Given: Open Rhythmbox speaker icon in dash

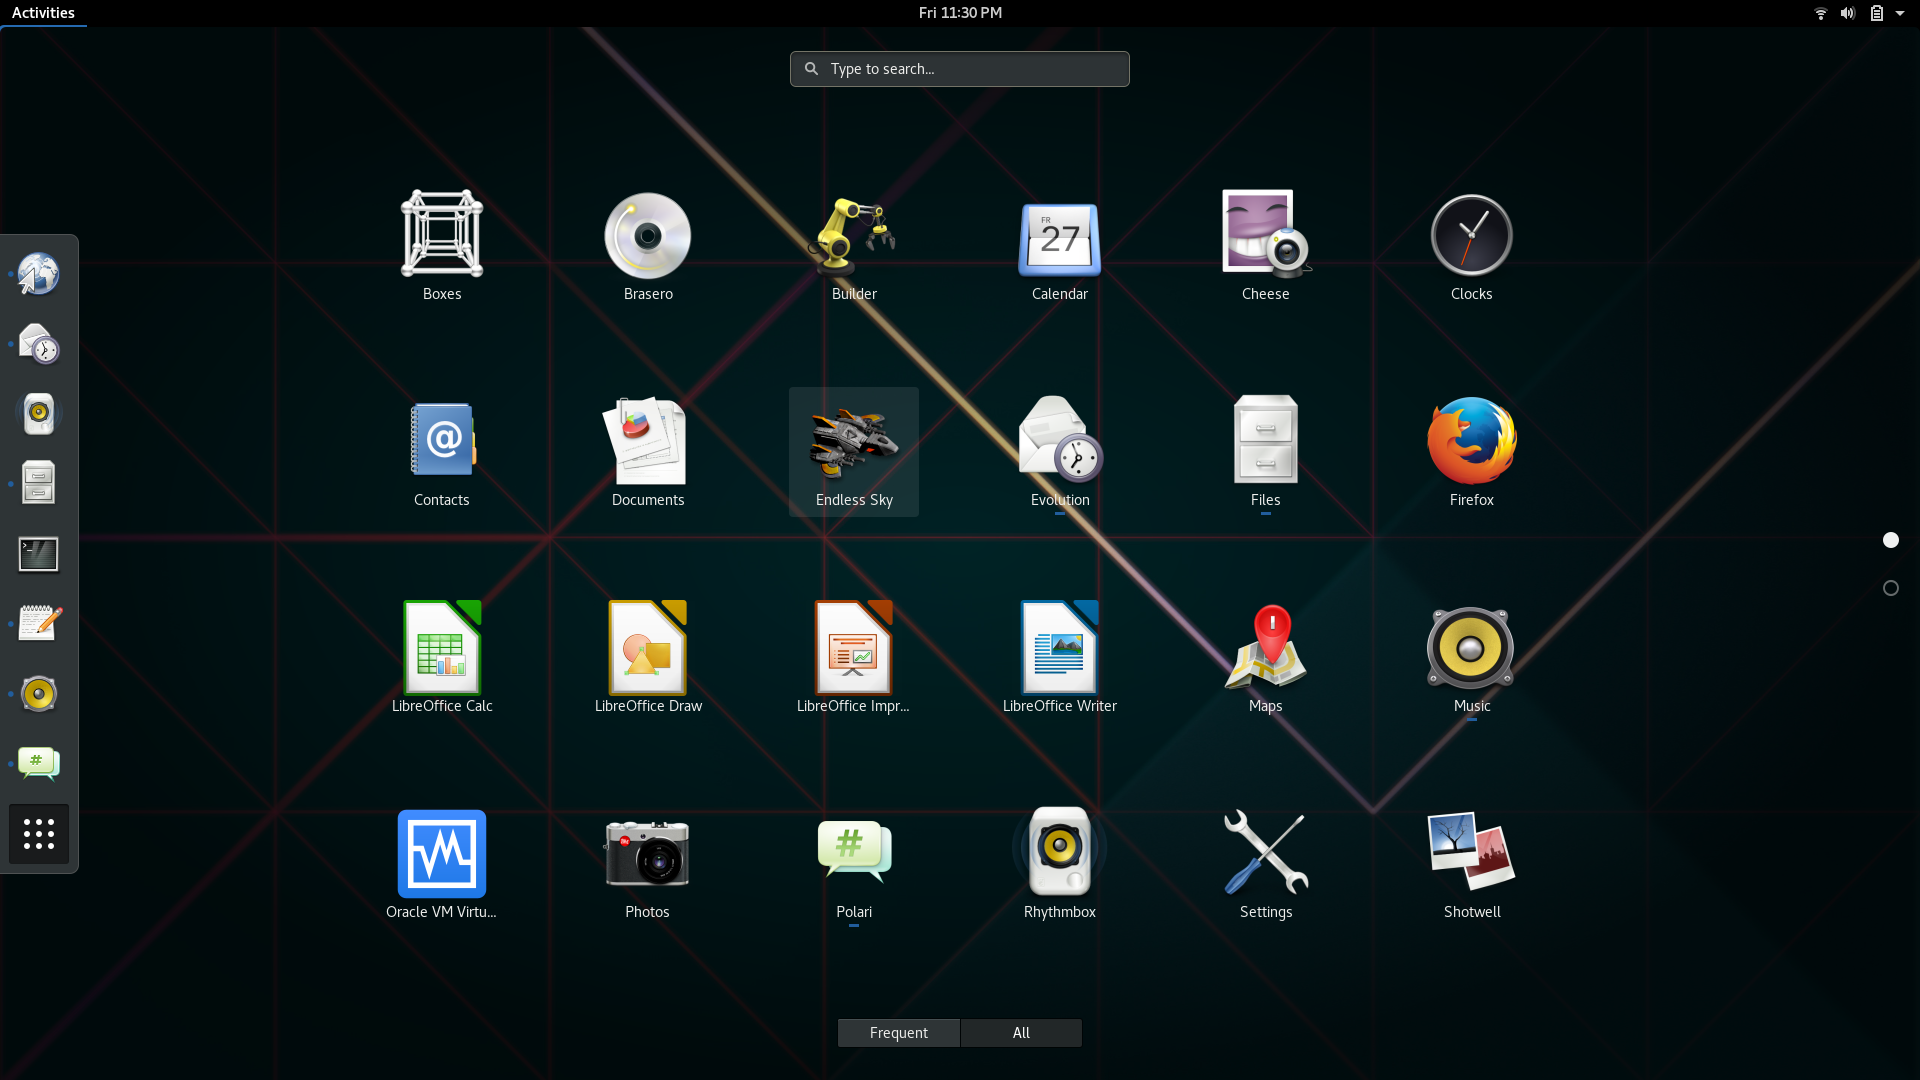Looking at the screenshot, I should click(39, 414).
